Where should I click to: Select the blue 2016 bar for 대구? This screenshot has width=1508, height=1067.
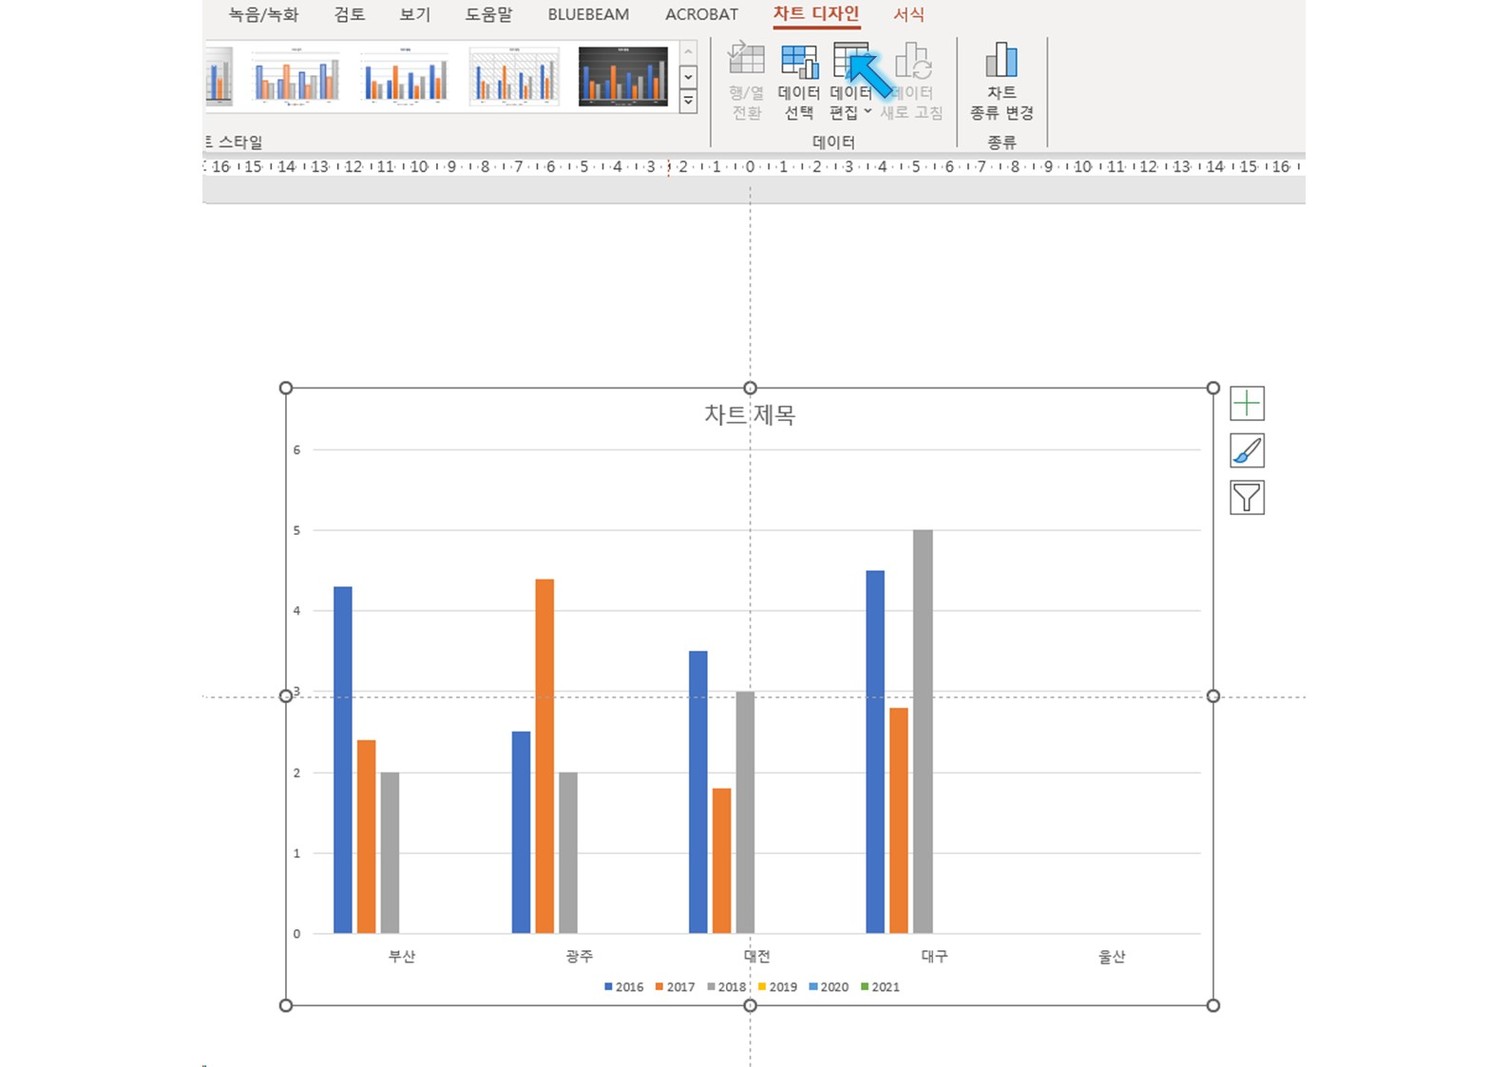(875, 752)
